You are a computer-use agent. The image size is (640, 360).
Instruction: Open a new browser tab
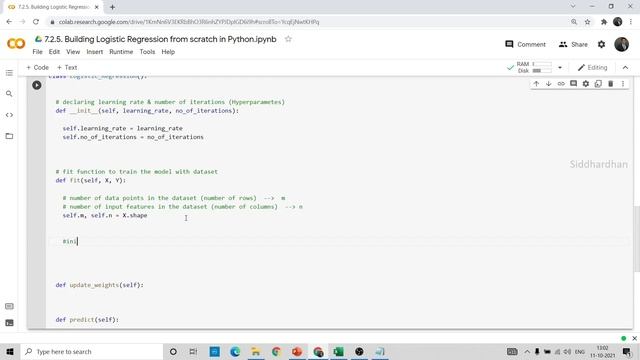coord(112,7)
